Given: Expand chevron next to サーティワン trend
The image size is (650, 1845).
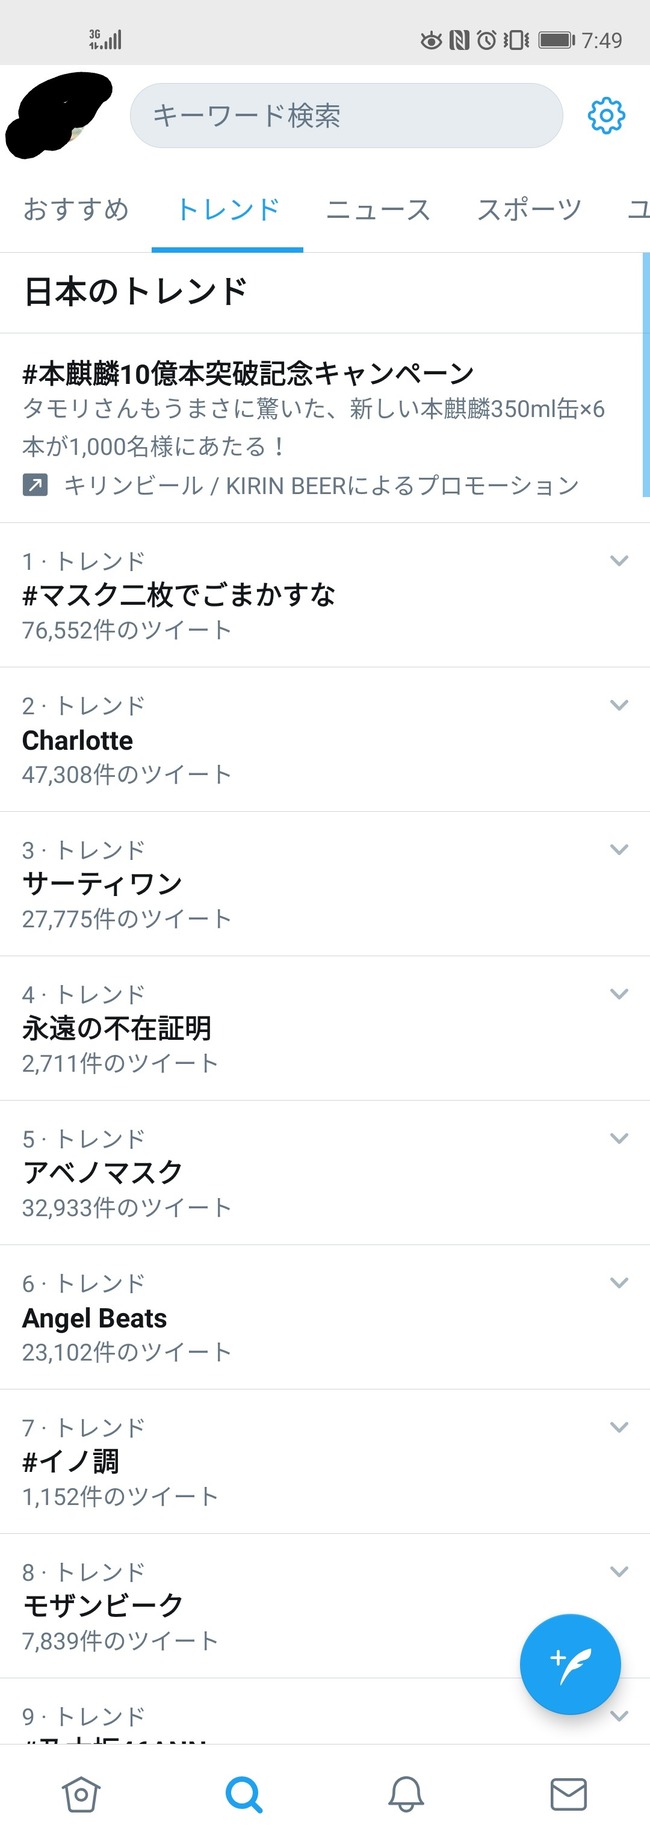Looking at the screenshot, I should (x=619, y=849).
